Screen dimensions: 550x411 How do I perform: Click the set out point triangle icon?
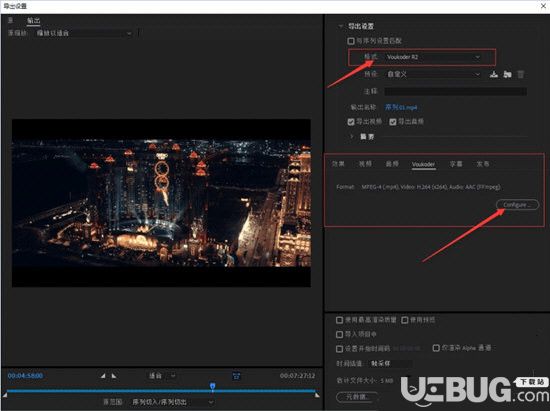click(114, 376)
